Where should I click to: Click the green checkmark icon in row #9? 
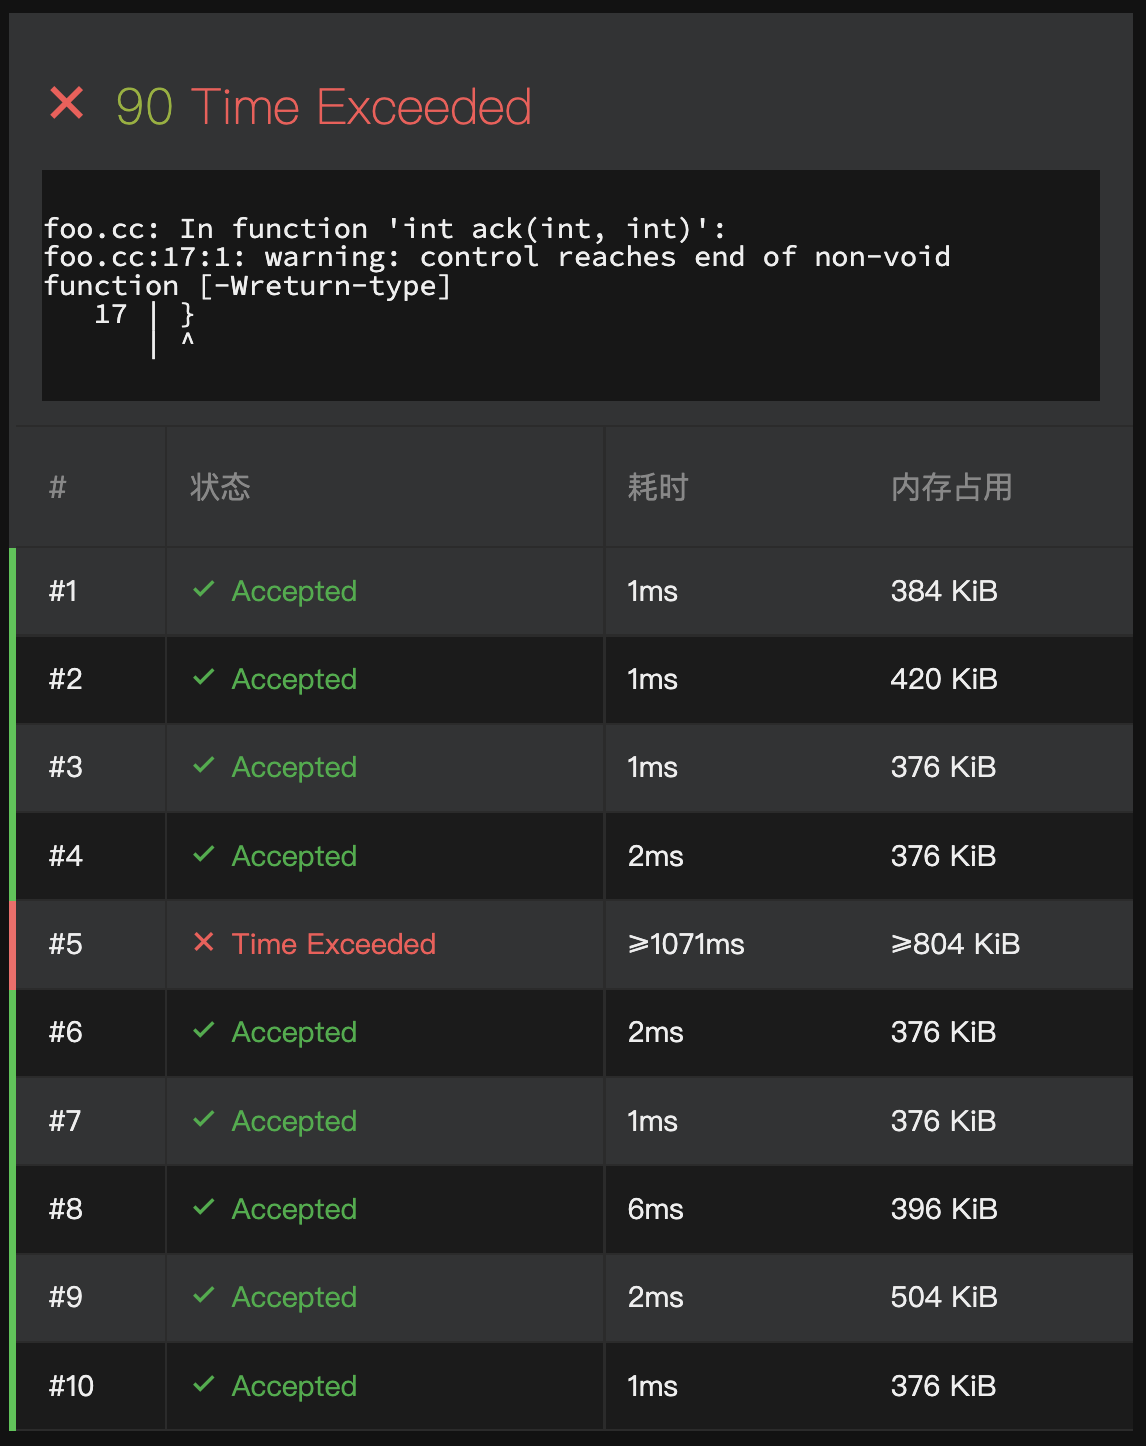tap(204, 1295)
